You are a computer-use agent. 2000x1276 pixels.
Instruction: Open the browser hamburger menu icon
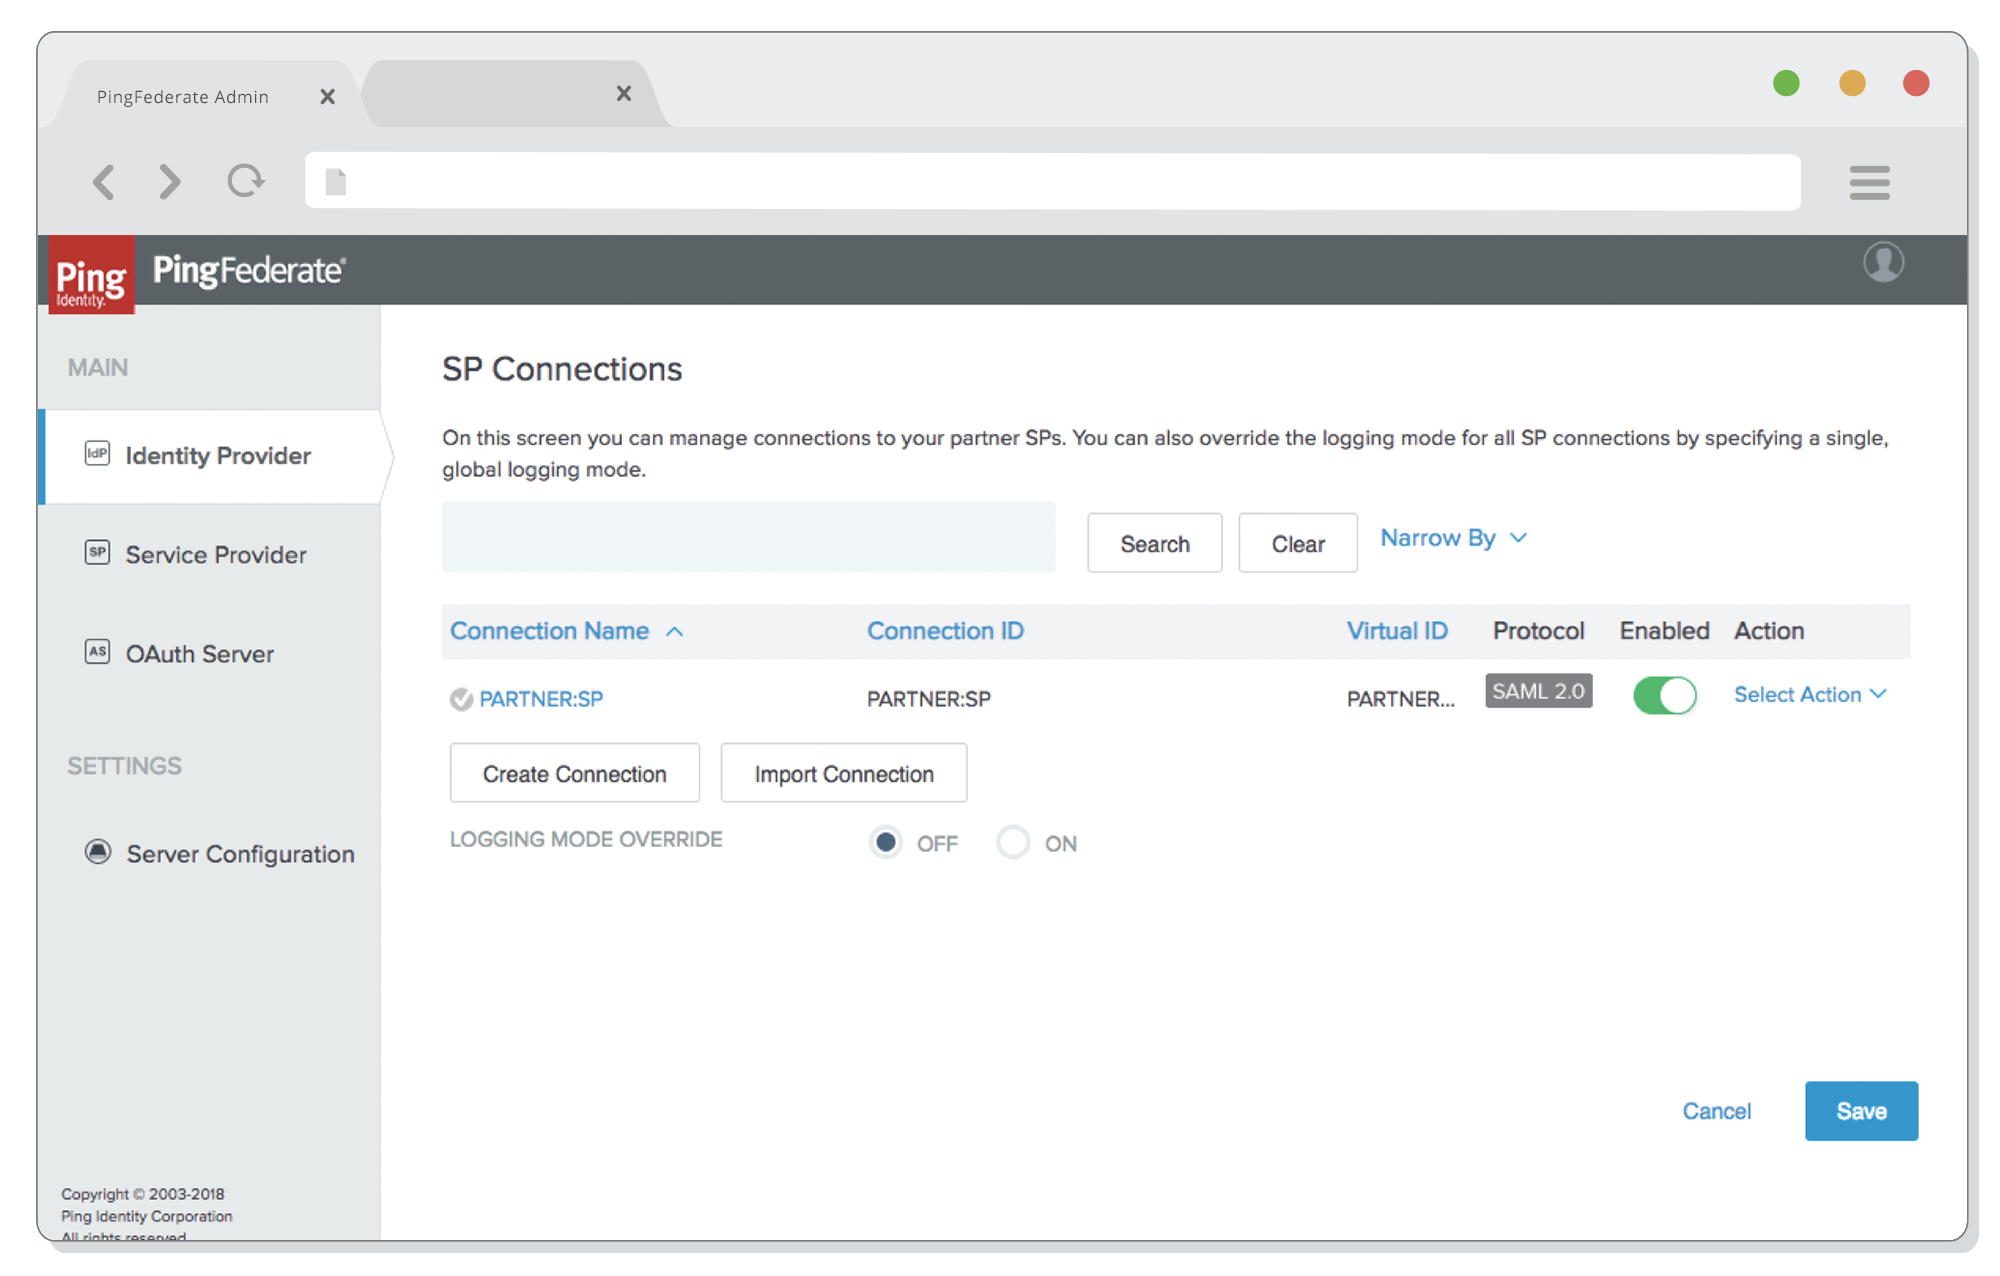tap(1869, 183)
